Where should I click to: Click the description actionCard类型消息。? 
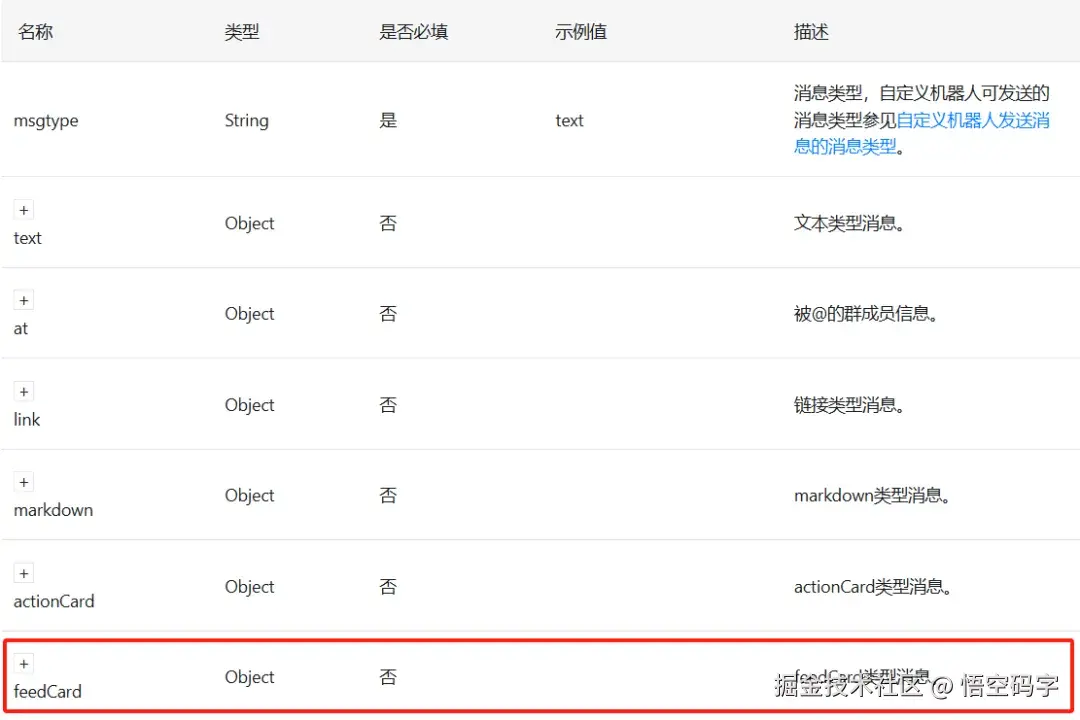tap(873, 586)
